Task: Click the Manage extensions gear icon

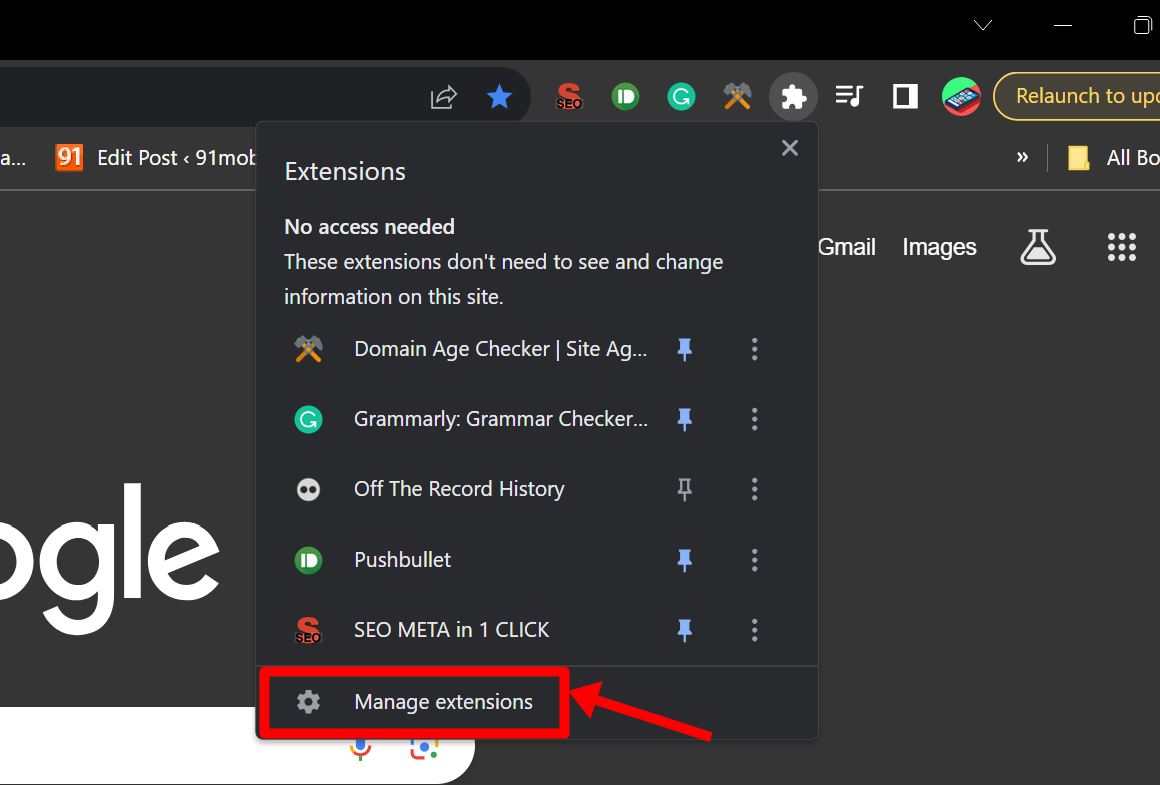Action: coord(308,701)
